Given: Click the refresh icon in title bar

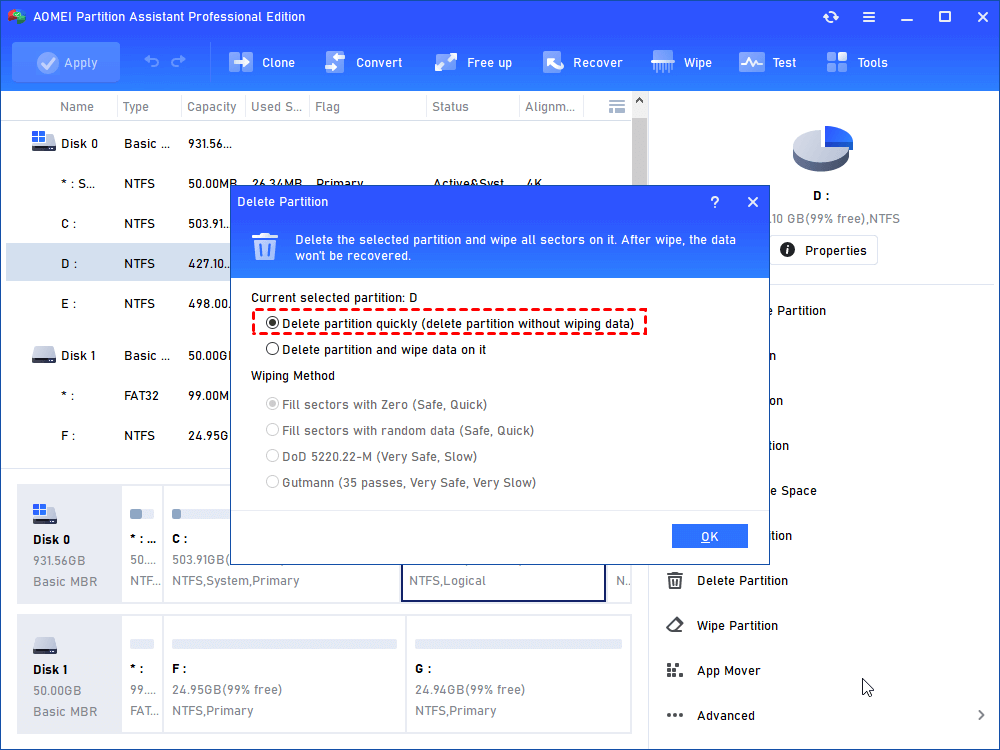Looking at the screenshot, I should [830, 17].
